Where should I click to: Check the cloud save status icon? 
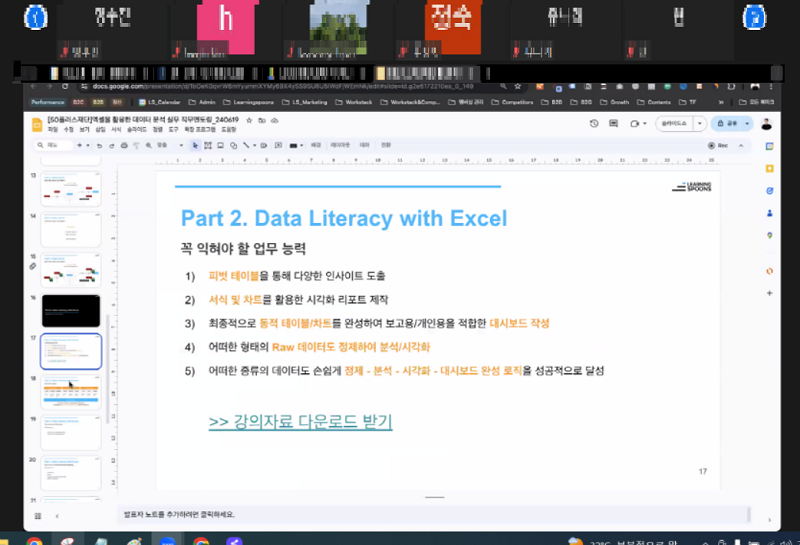pos(274,120)
